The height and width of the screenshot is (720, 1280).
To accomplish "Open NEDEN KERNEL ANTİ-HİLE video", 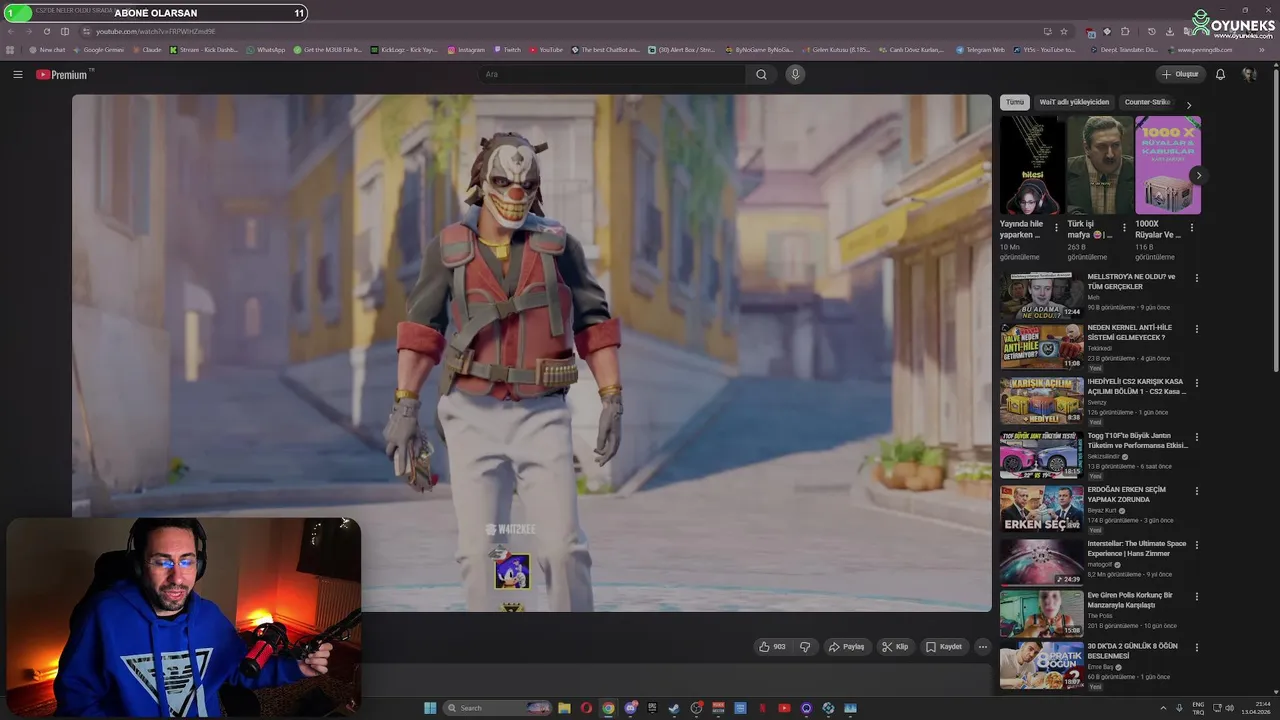I will point(1129,332).
